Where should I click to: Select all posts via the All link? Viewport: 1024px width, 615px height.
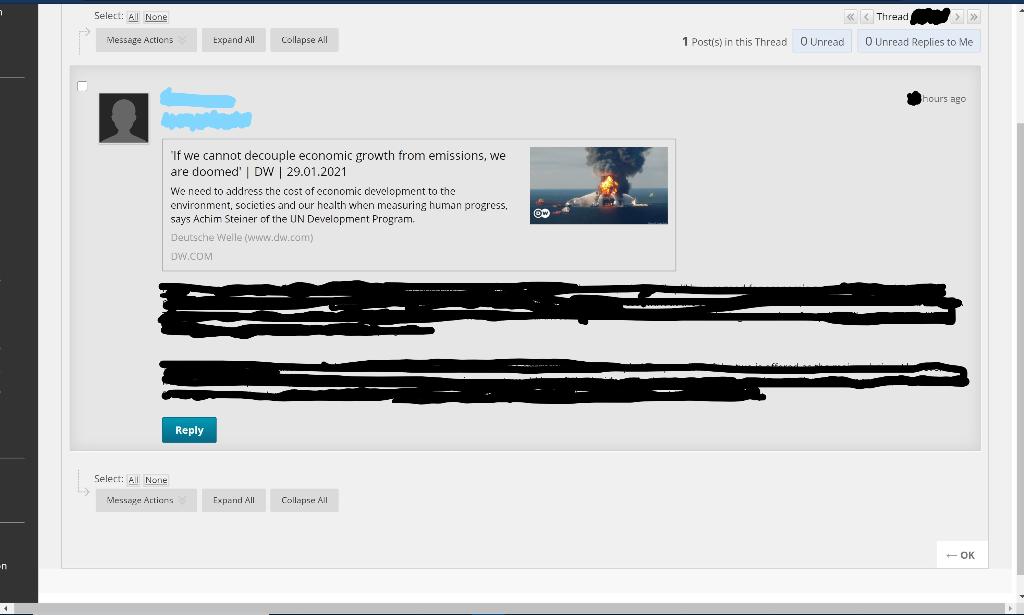point(132,16)
